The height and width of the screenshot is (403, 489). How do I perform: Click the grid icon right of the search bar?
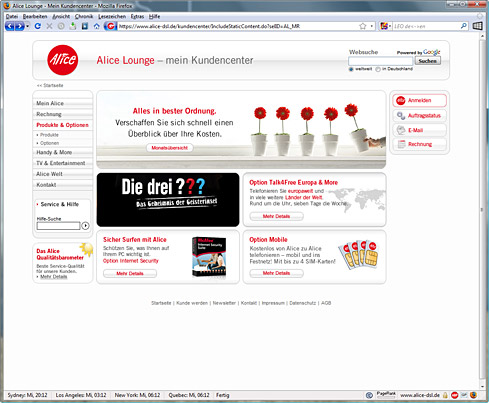(x=477, y=26)
